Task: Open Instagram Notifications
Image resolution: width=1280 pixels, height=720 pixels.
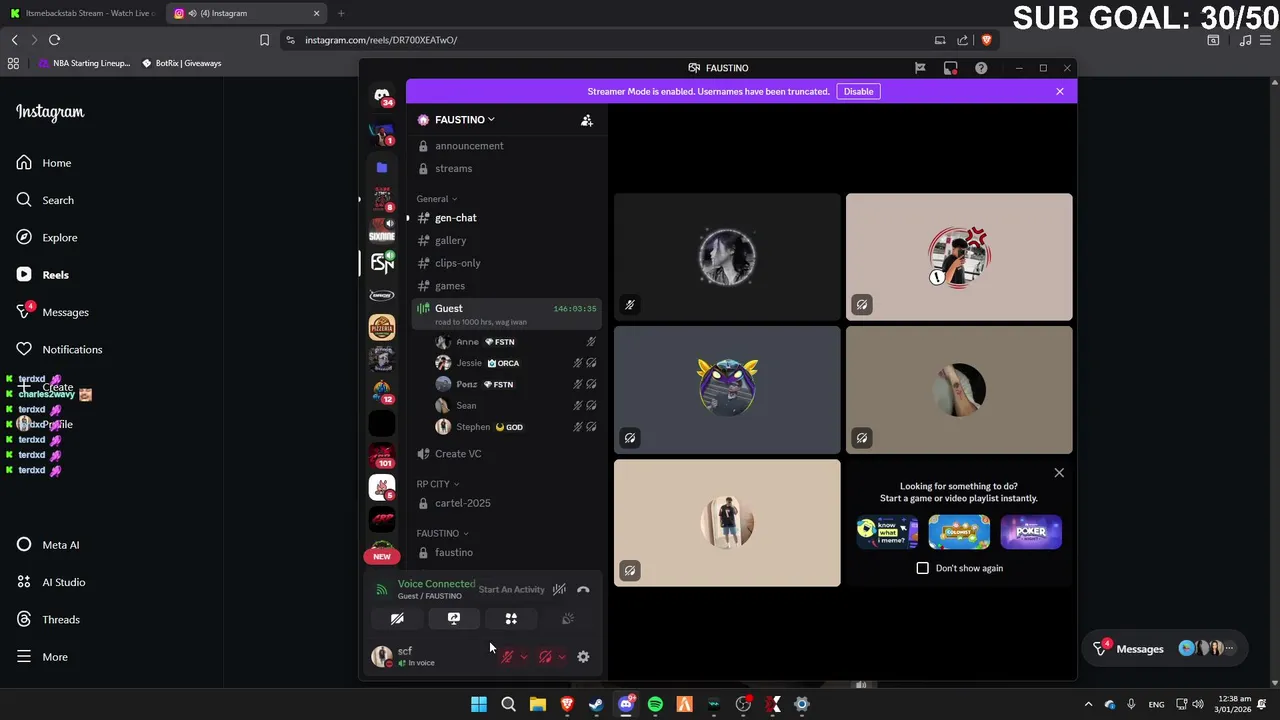Action: tap(59, 350)
